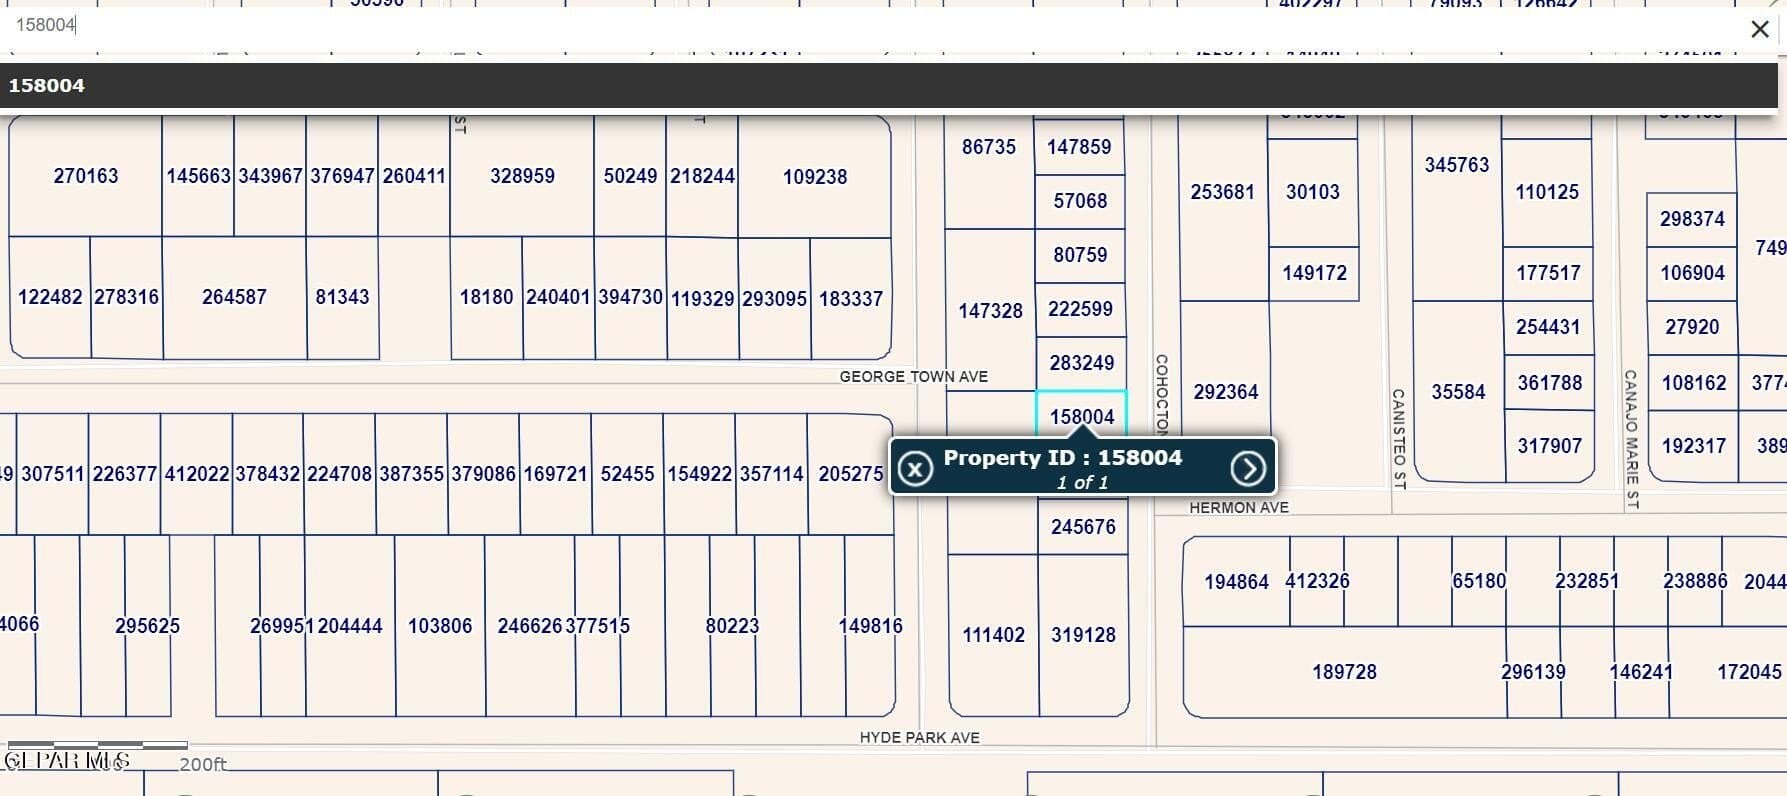The height and width of the screenshot is (796, 1787).
Task: Select parcel 109238 on the map
Action: pyautogui.click(x=814, y=177)
